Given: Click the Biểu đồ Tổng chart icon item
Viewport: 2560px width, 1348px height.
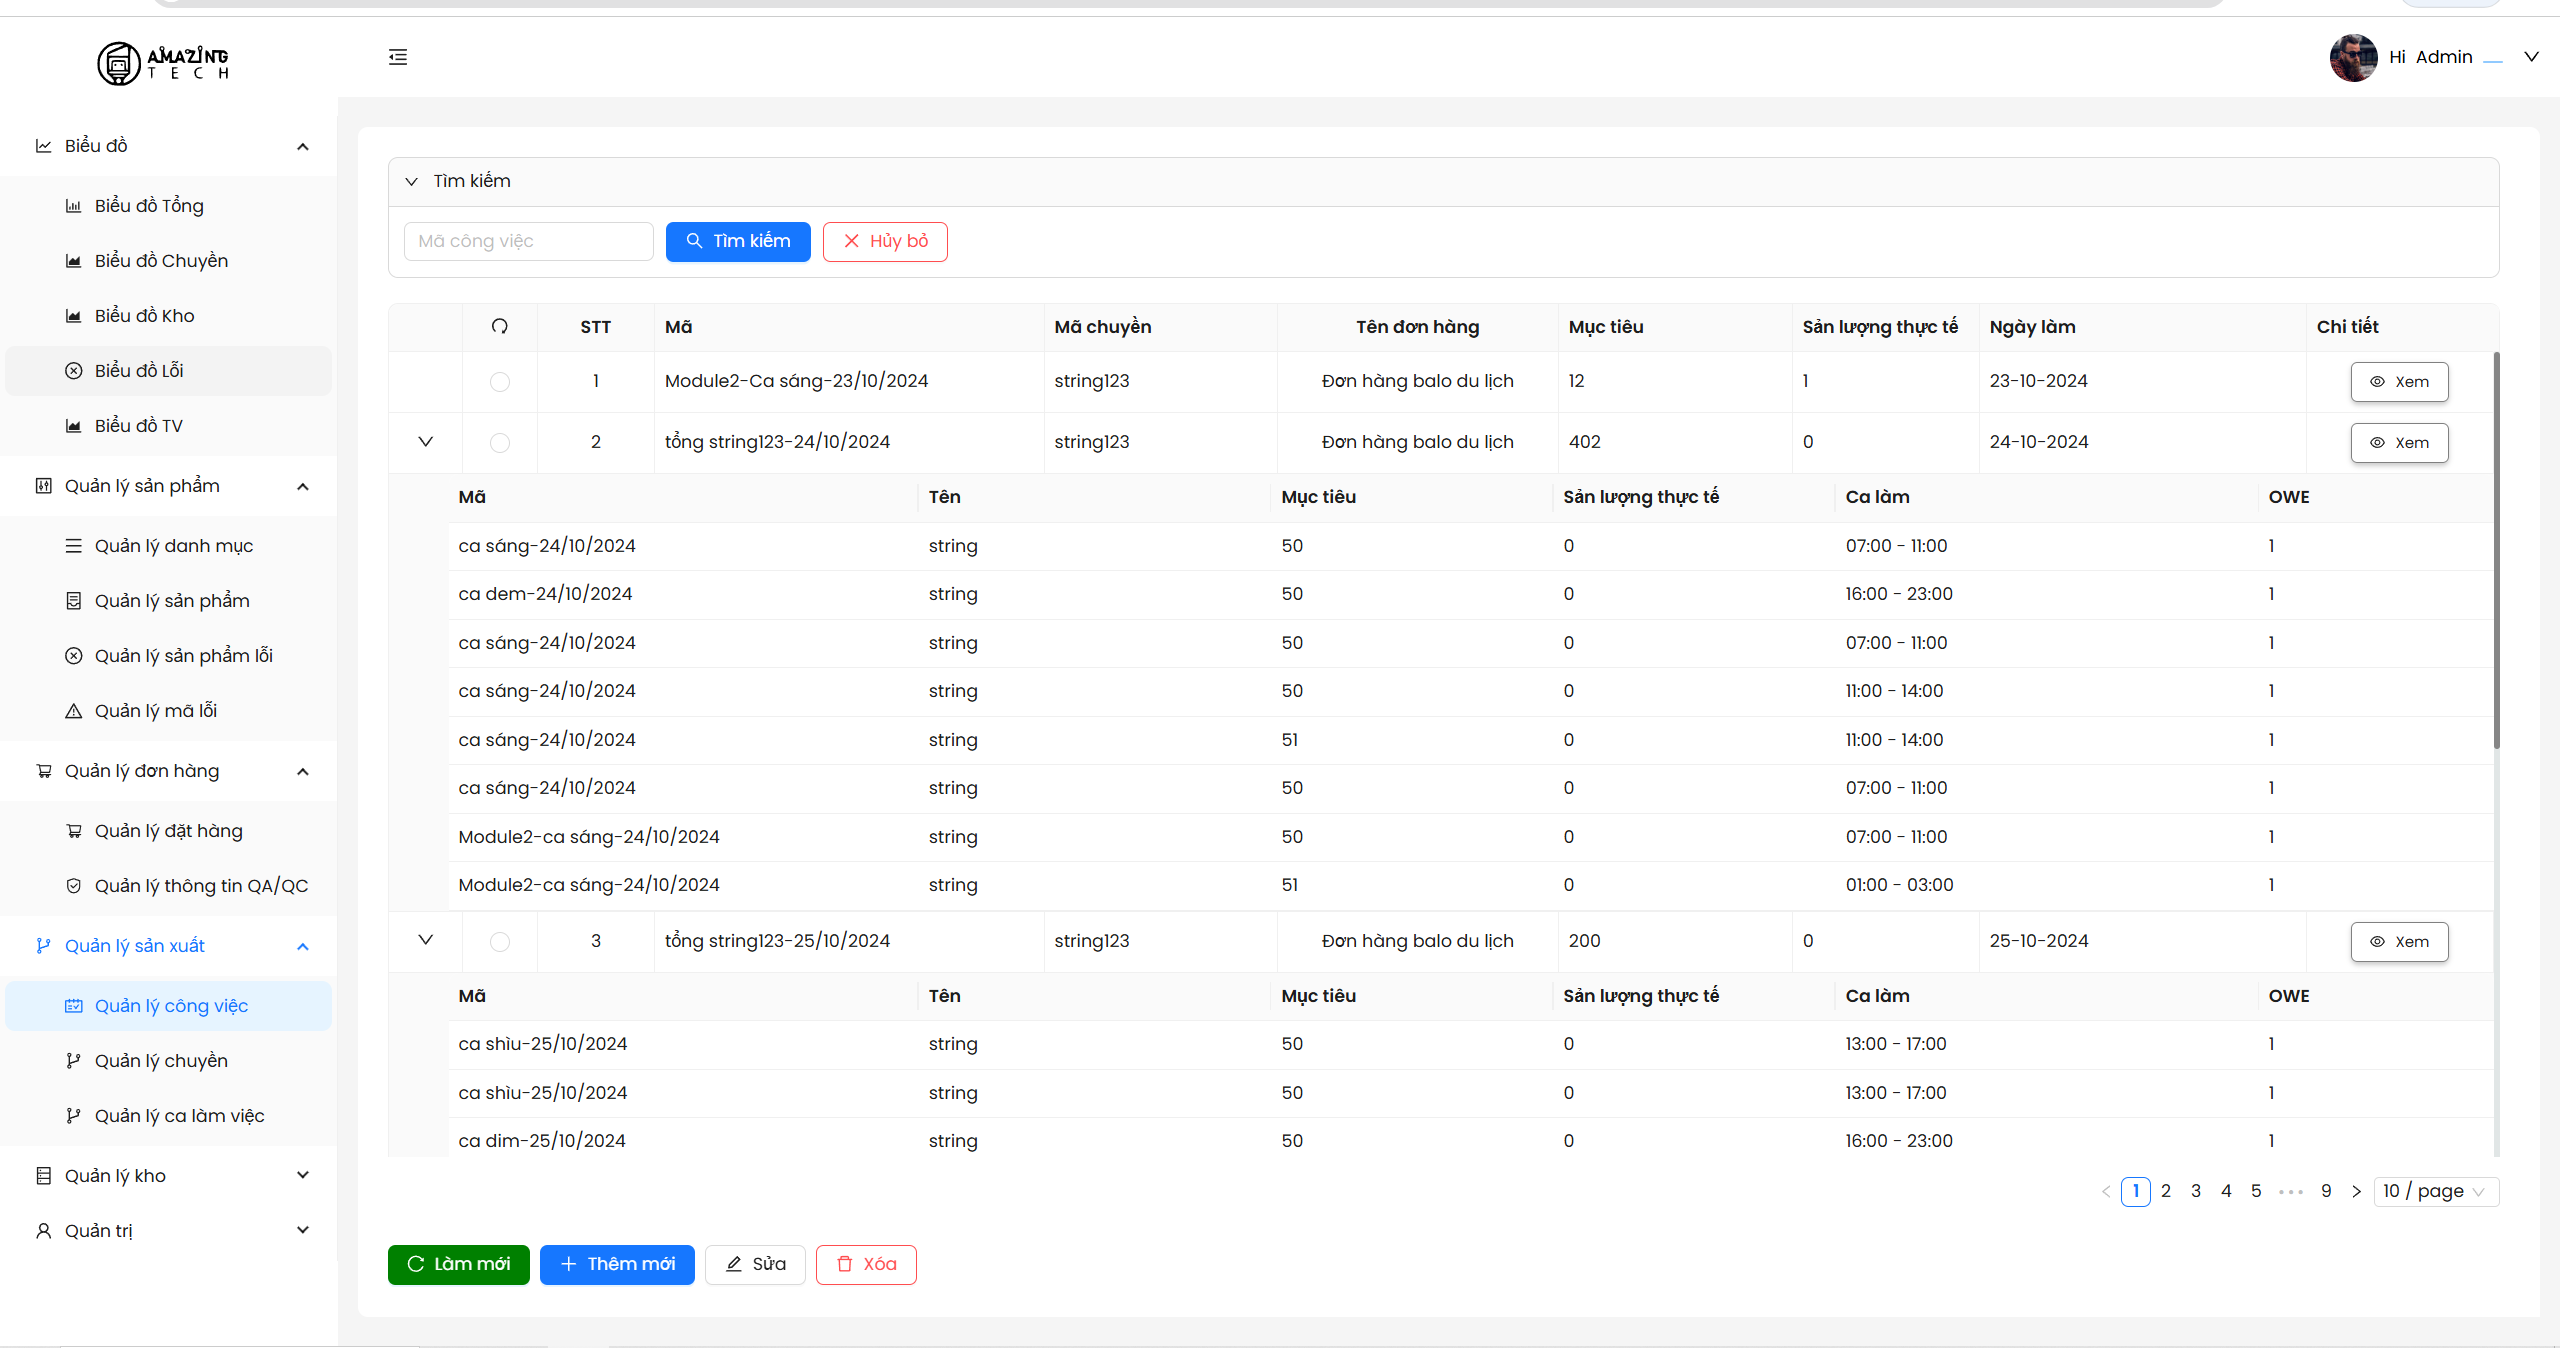Looking at the screenshot, I should coord(148,206).
